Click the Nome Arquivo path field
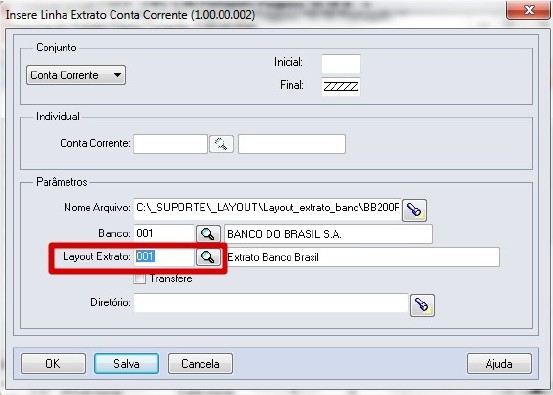 click(x=268, y=209)
